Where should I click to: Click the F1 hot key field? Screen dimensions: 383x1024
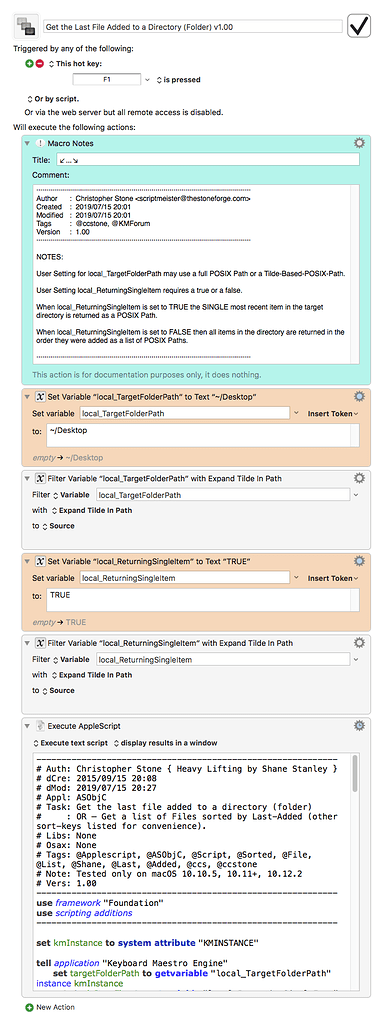[107, 80]
